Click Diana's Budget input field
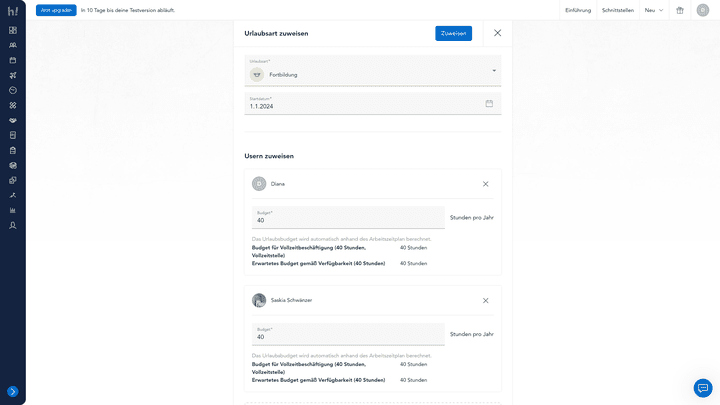Viewport: 720px width, 405px height. (347, 218)
